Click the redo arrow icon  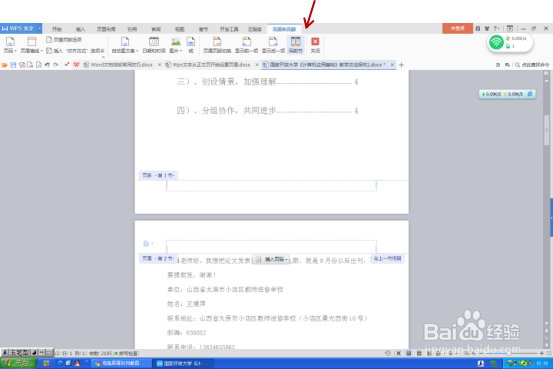pyautogui.click(x=56, y=65)
